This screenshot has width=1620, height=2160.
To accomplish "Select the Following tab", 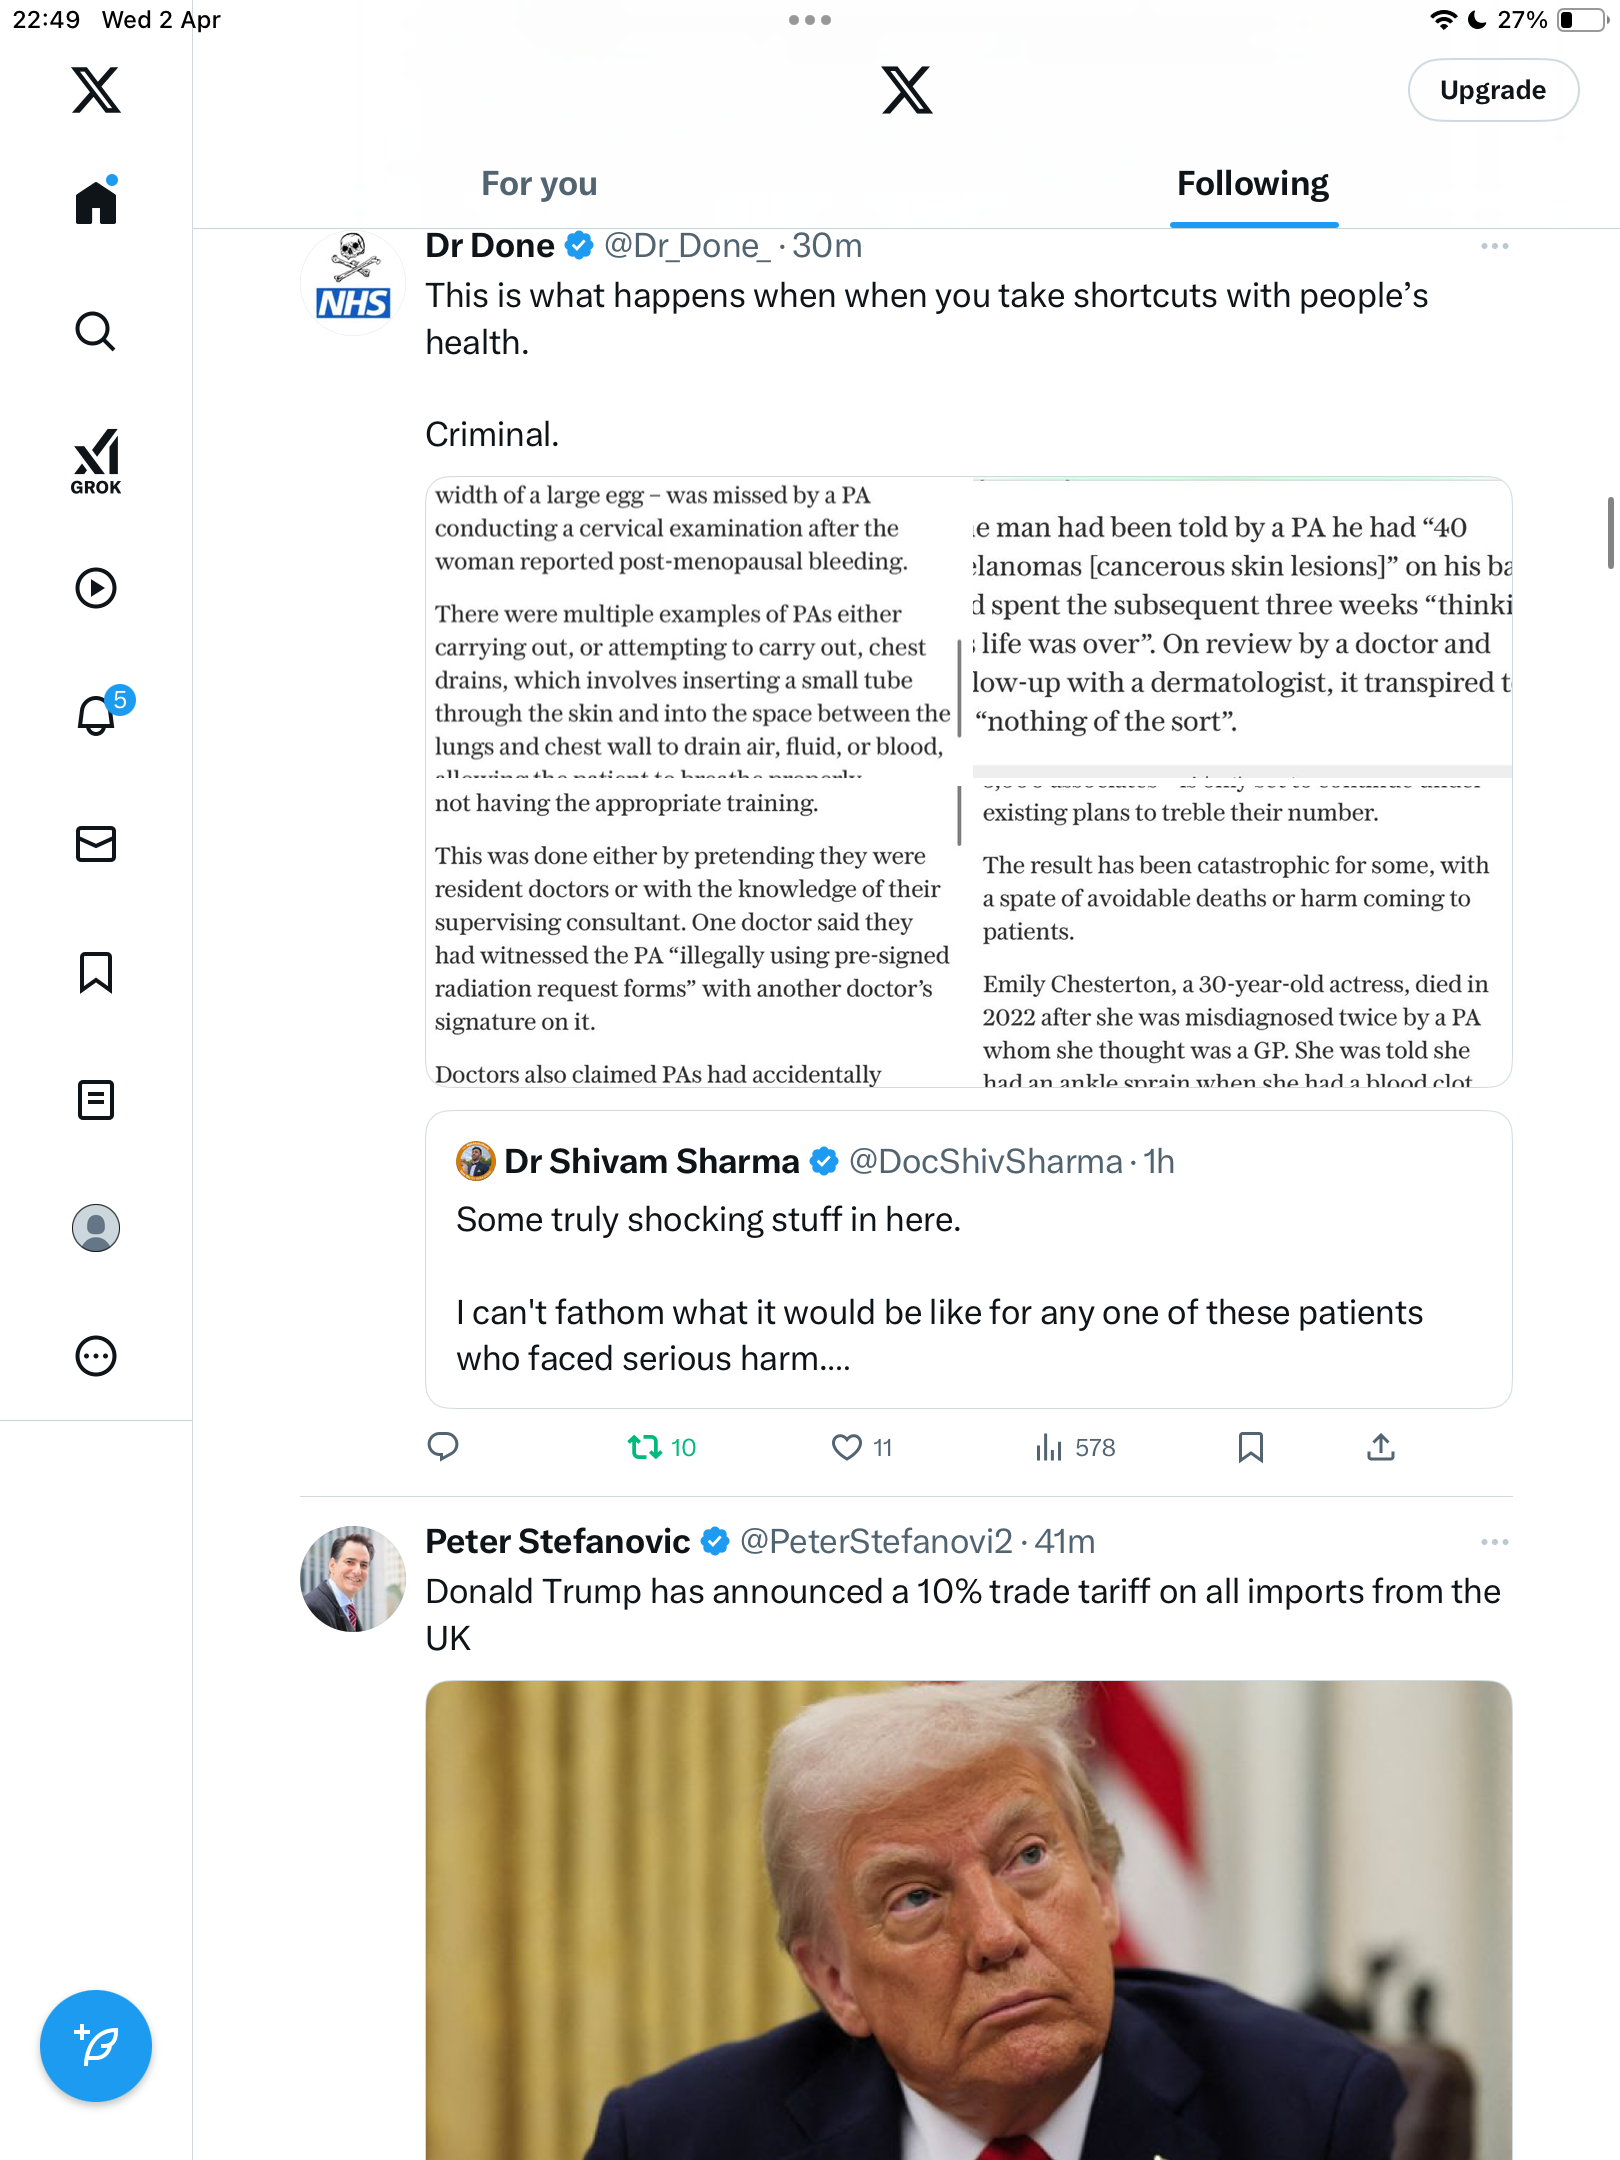I will click(1253, 184).
